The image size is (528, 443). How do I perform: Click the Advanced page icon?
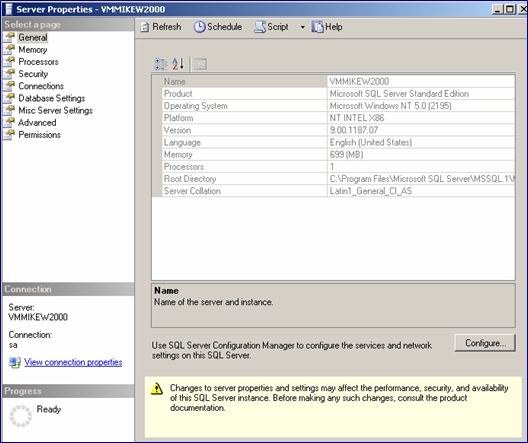pos(9,122)
